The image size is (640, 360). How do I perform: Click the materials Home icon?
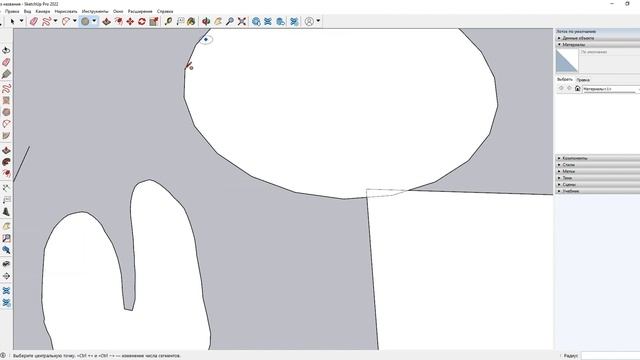point(577,88)
